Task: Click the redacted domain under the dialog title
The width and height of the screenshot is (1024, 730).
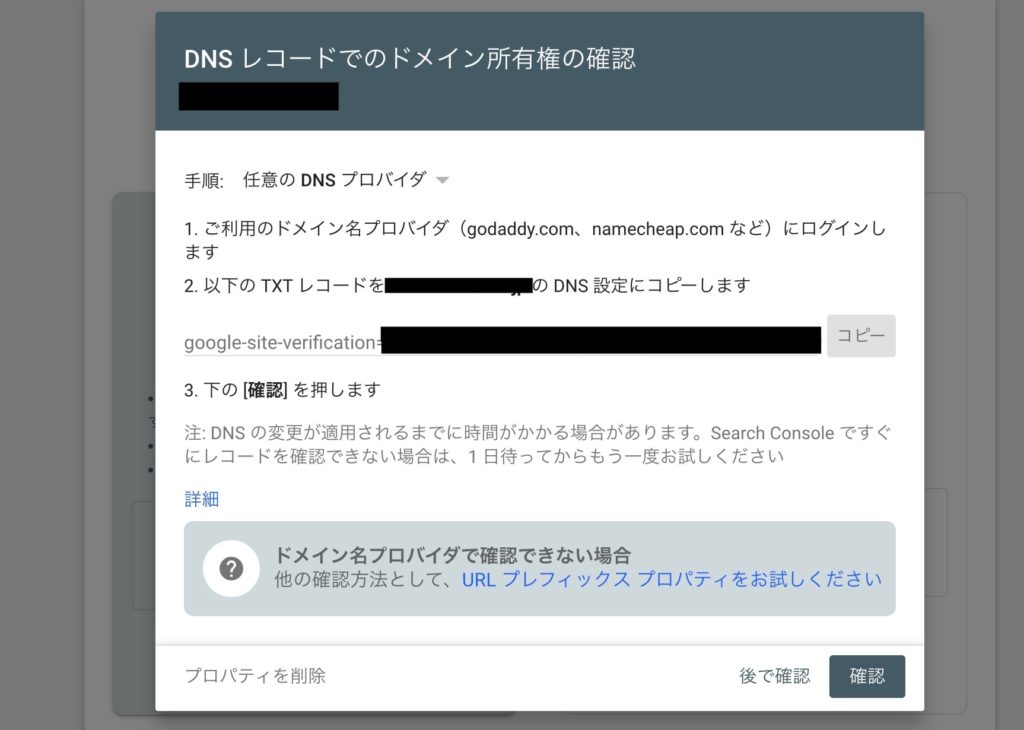Action: pos(258,96)
